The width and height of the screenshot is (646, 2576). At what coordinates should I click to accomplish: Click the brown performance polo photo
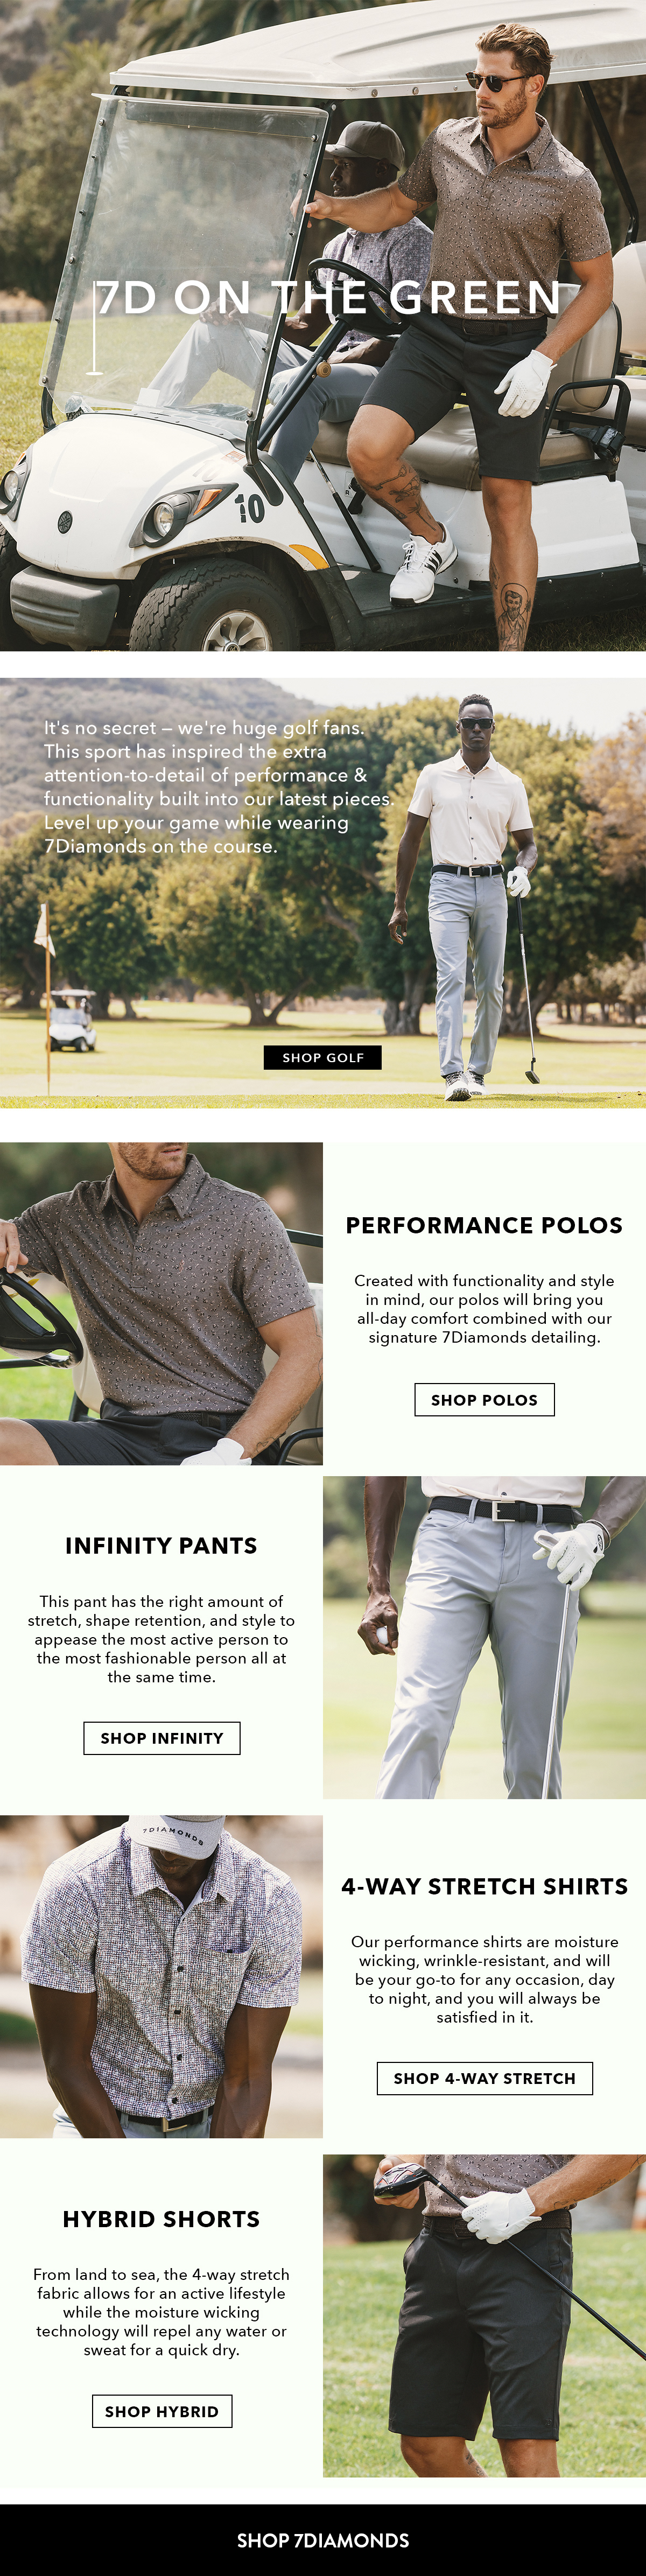pos(161,1304)
